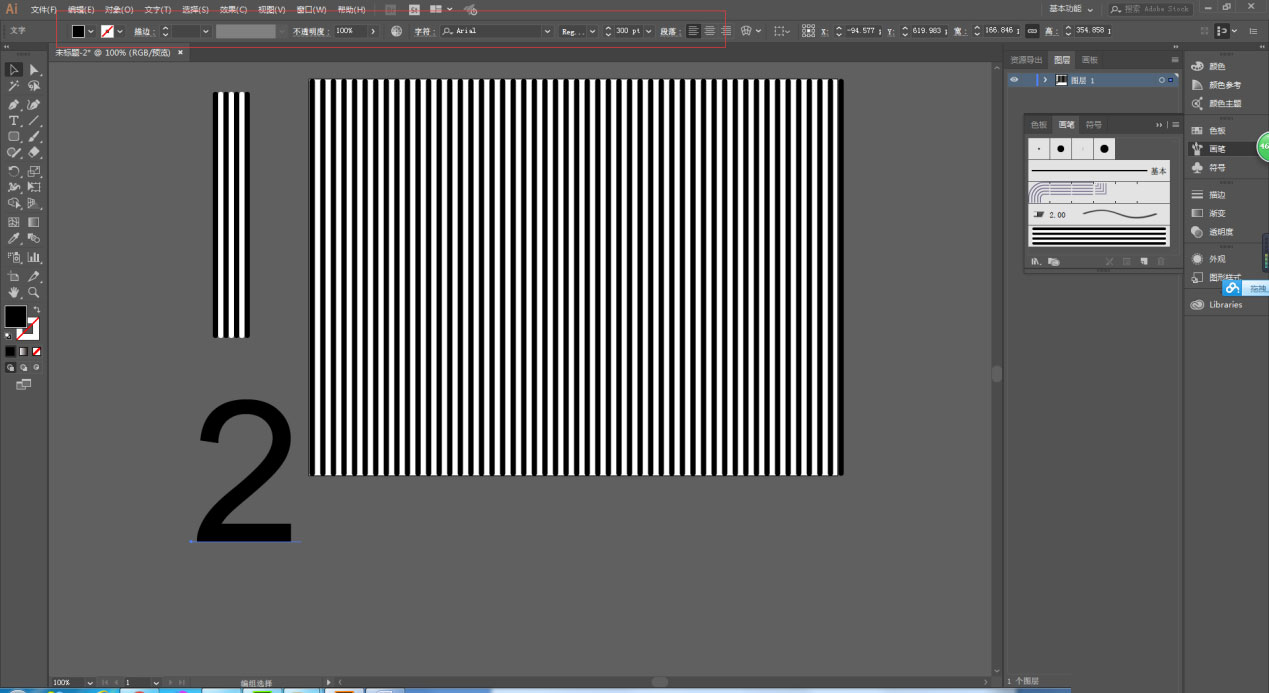
Task: Select the Gradient tool in toolbox
Action: pyautogui.click(x=34, y=222)
